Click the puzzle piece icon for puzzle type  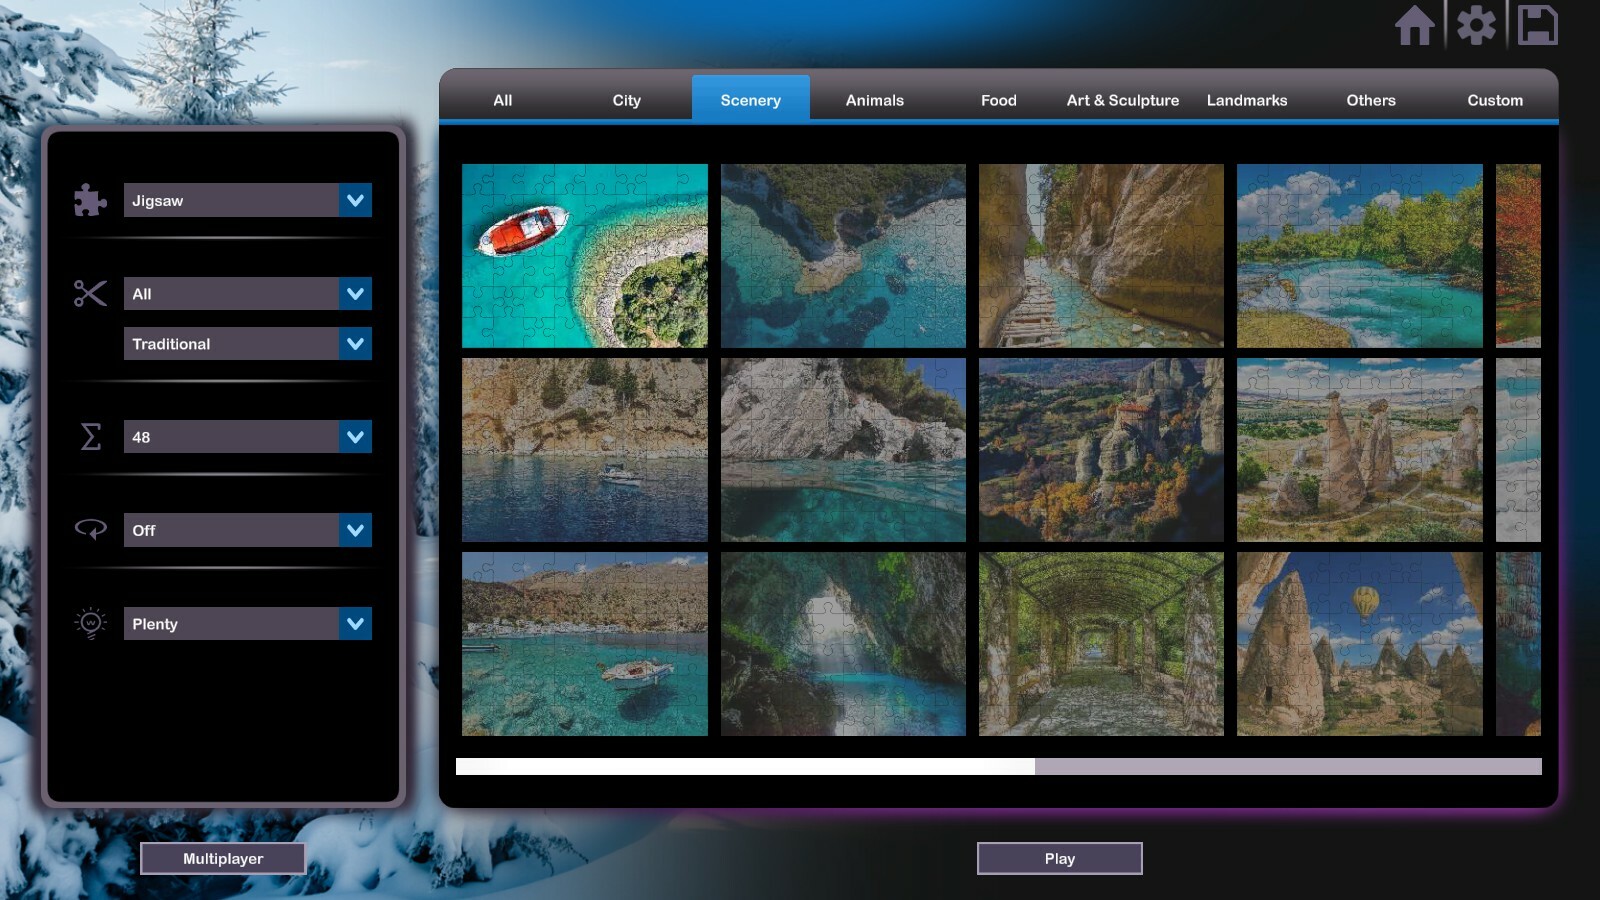point(89,200)
